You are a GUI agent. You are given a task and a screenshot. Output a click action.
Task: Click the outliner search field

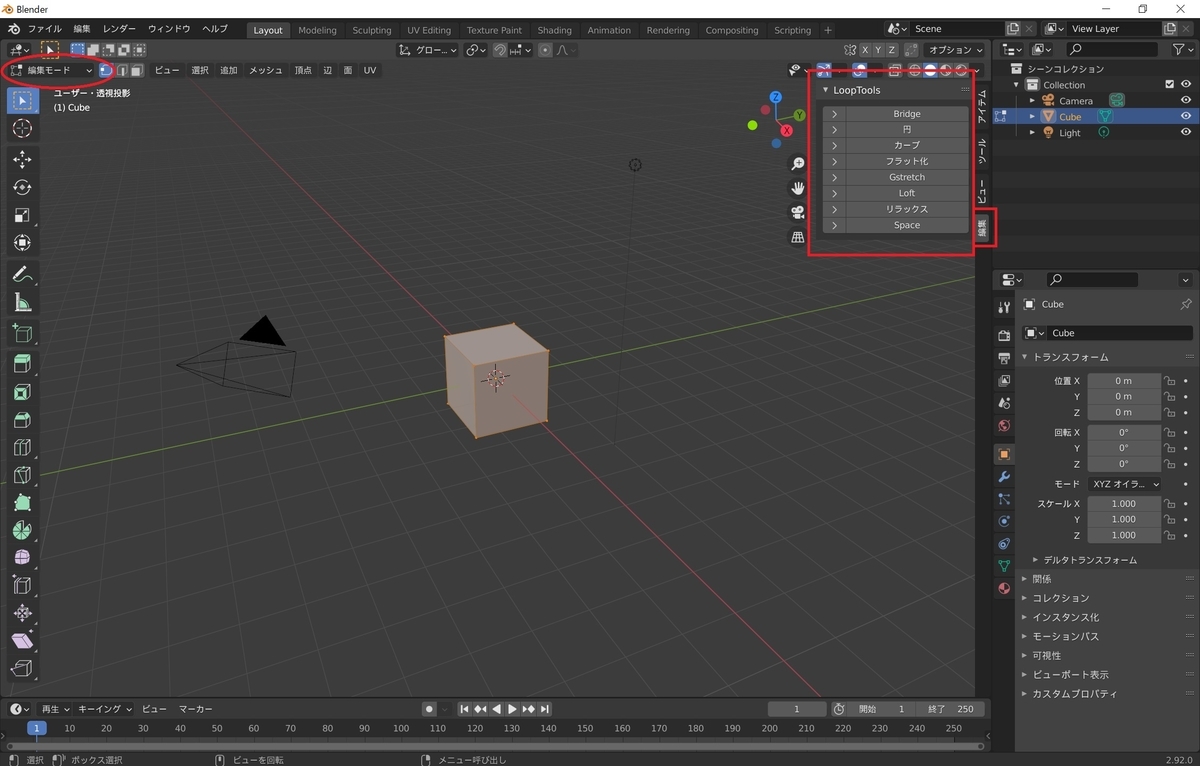(x=1110, y=49)
